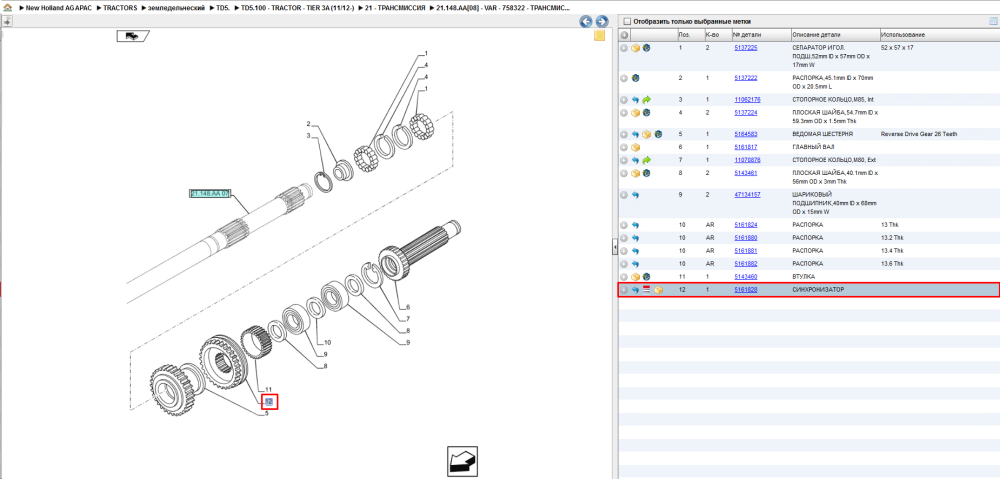The image size is (1000, 479).
Task: Toggle selection circle for part 5161880
Action: pos(624,238)
